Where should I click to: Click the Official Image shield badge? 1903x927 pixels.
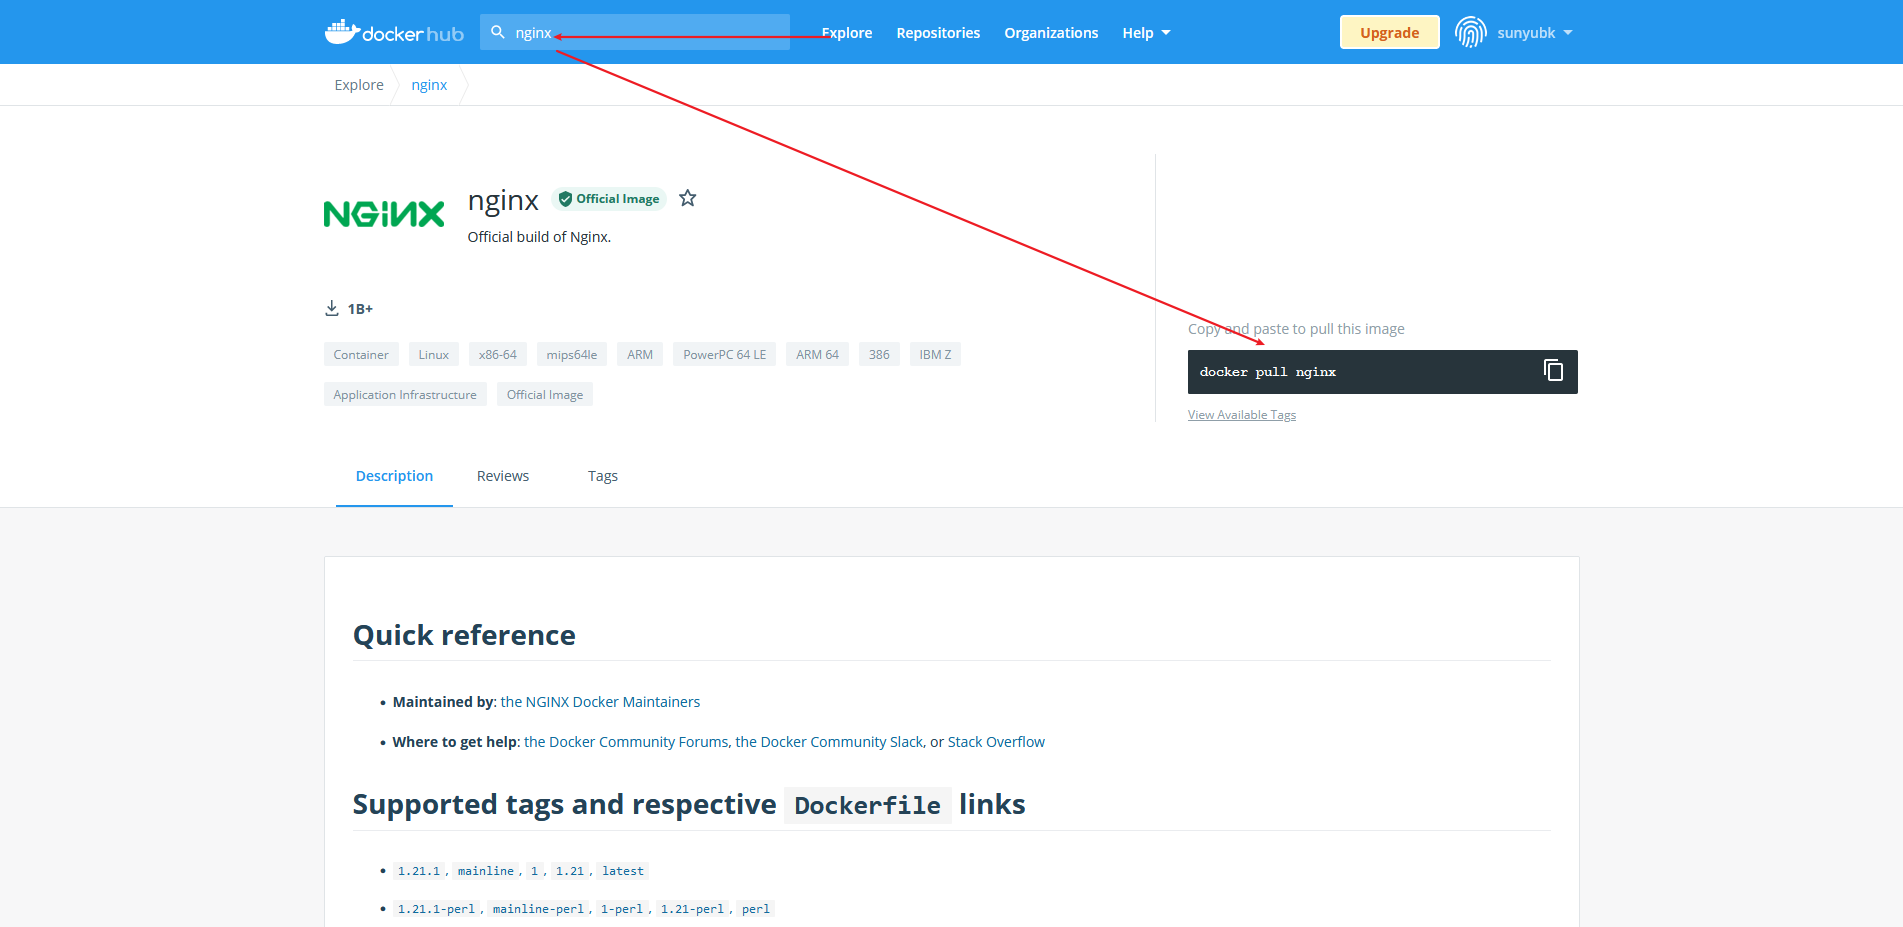pyautogui.click(x=608, y=199)
